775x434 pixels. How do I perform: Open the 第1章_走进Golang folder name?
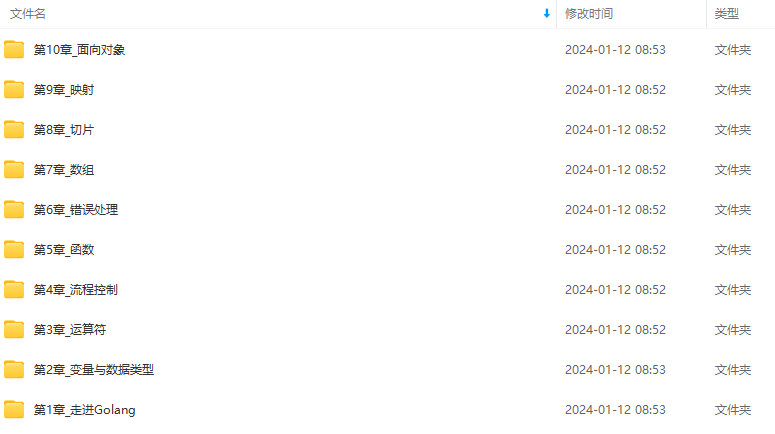85,410
